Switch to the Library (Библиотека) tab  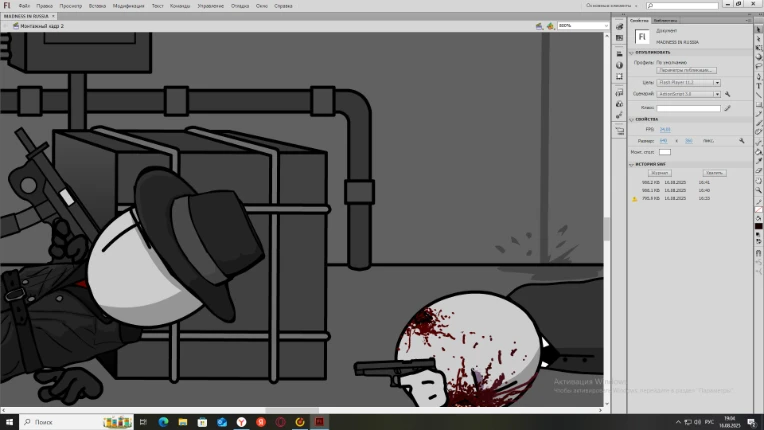click(x=665, y=20)
